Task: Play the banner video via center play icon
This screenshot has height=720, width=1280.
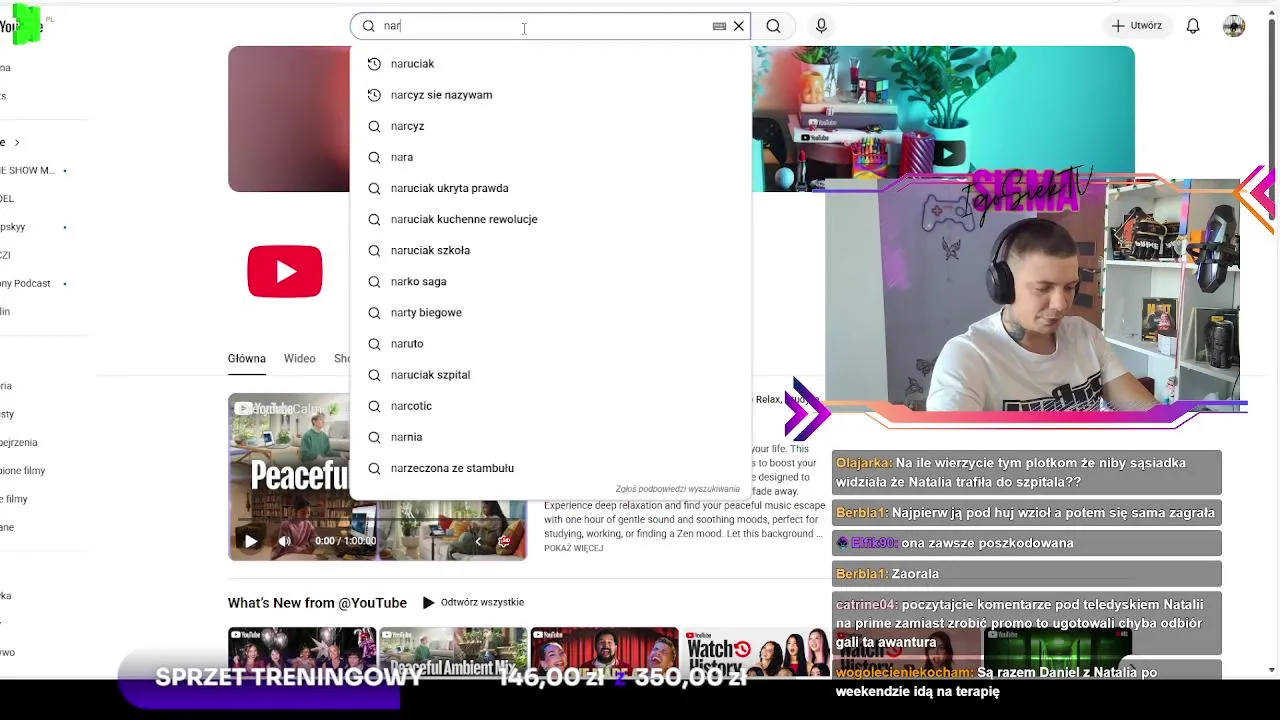Action: (946, 153)
